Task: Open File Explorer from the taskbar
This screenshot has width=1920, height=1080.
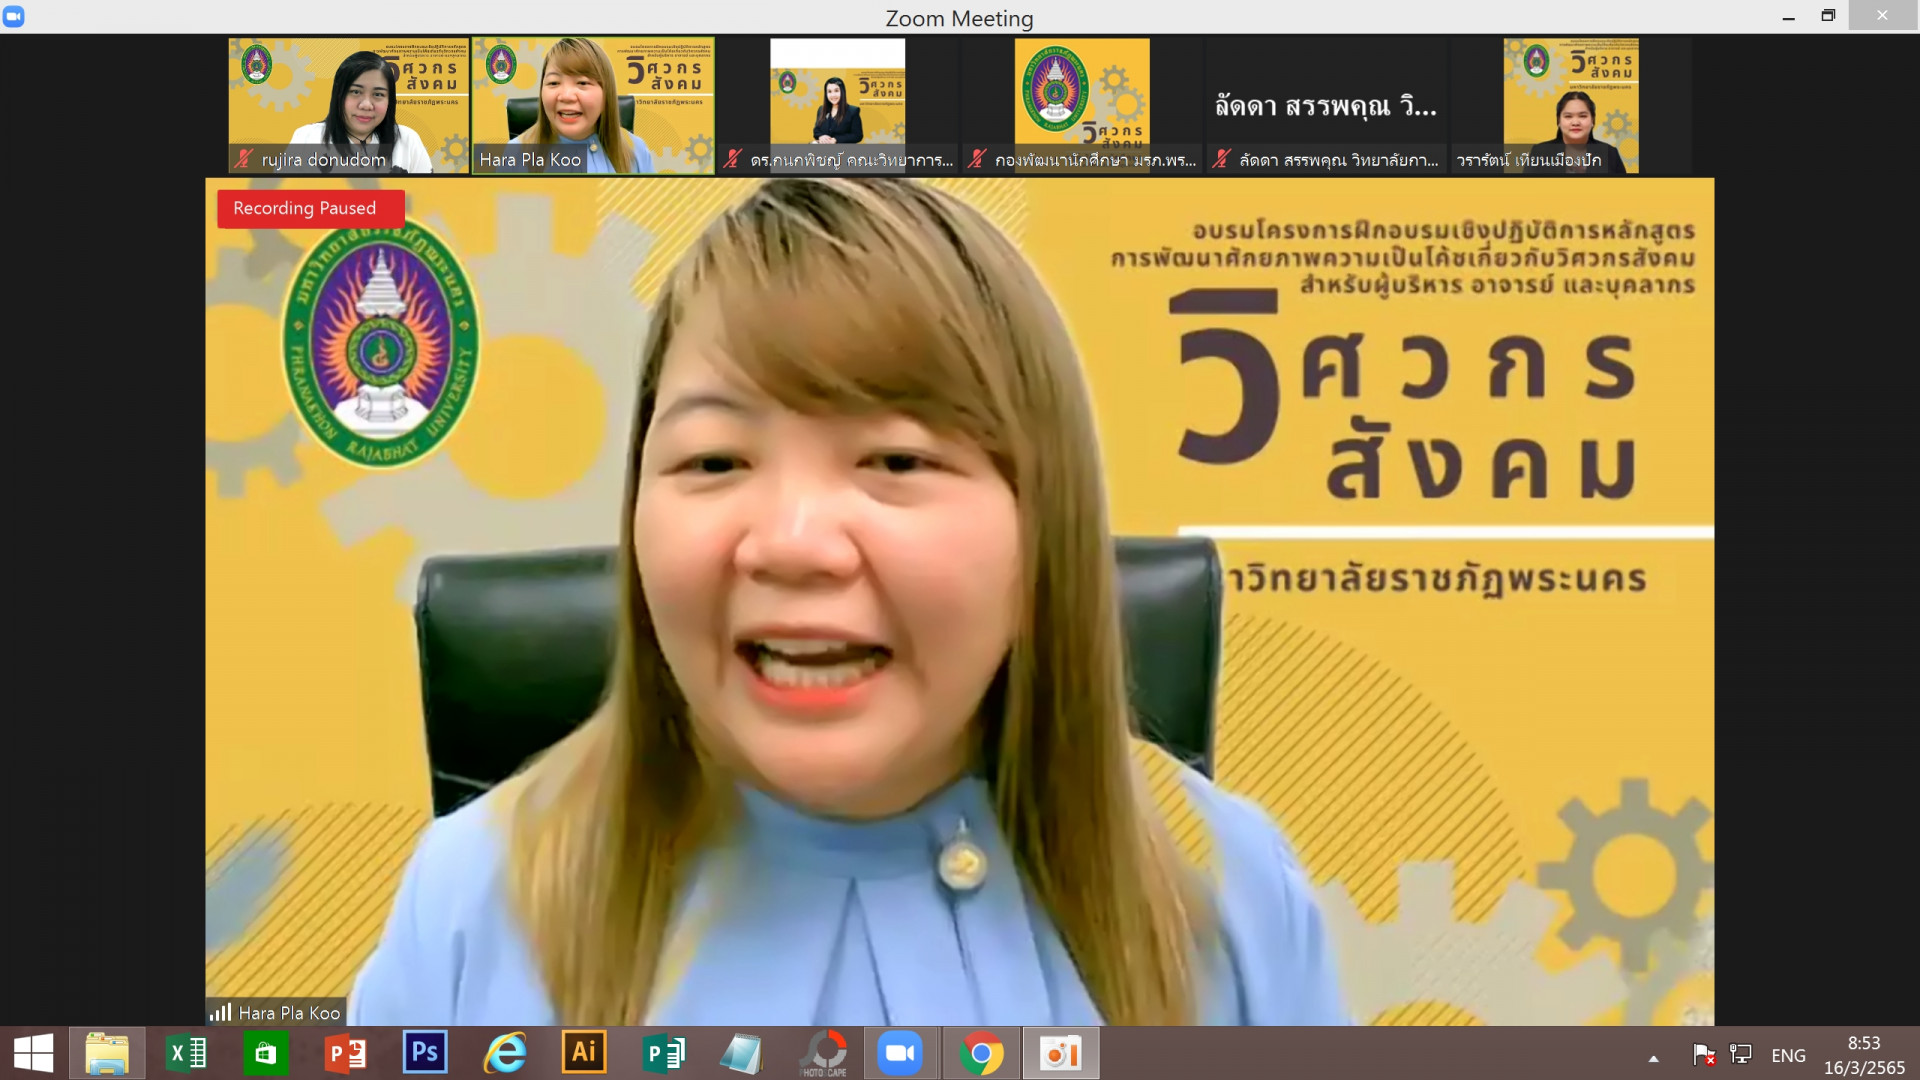Action: (x=107, y=1053)
